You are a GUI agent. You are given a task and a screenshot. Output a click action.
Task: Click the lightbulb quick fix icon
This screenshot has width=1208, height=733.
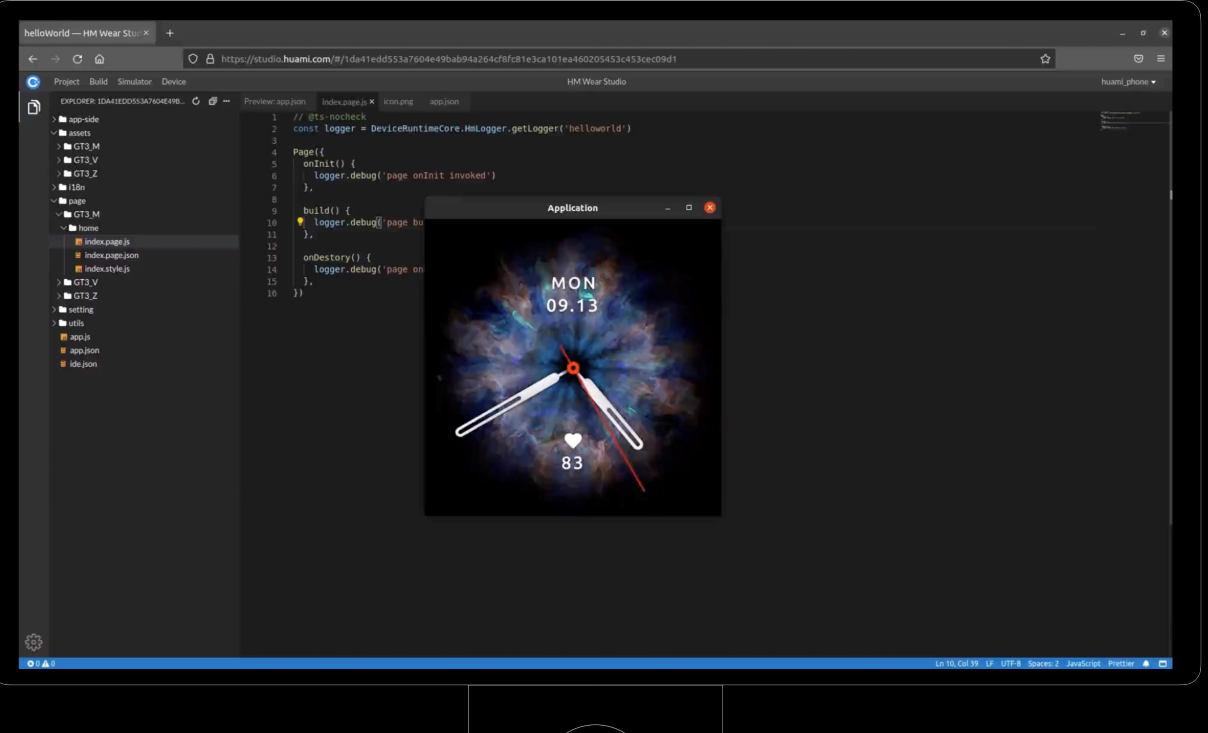pos(300,222)
